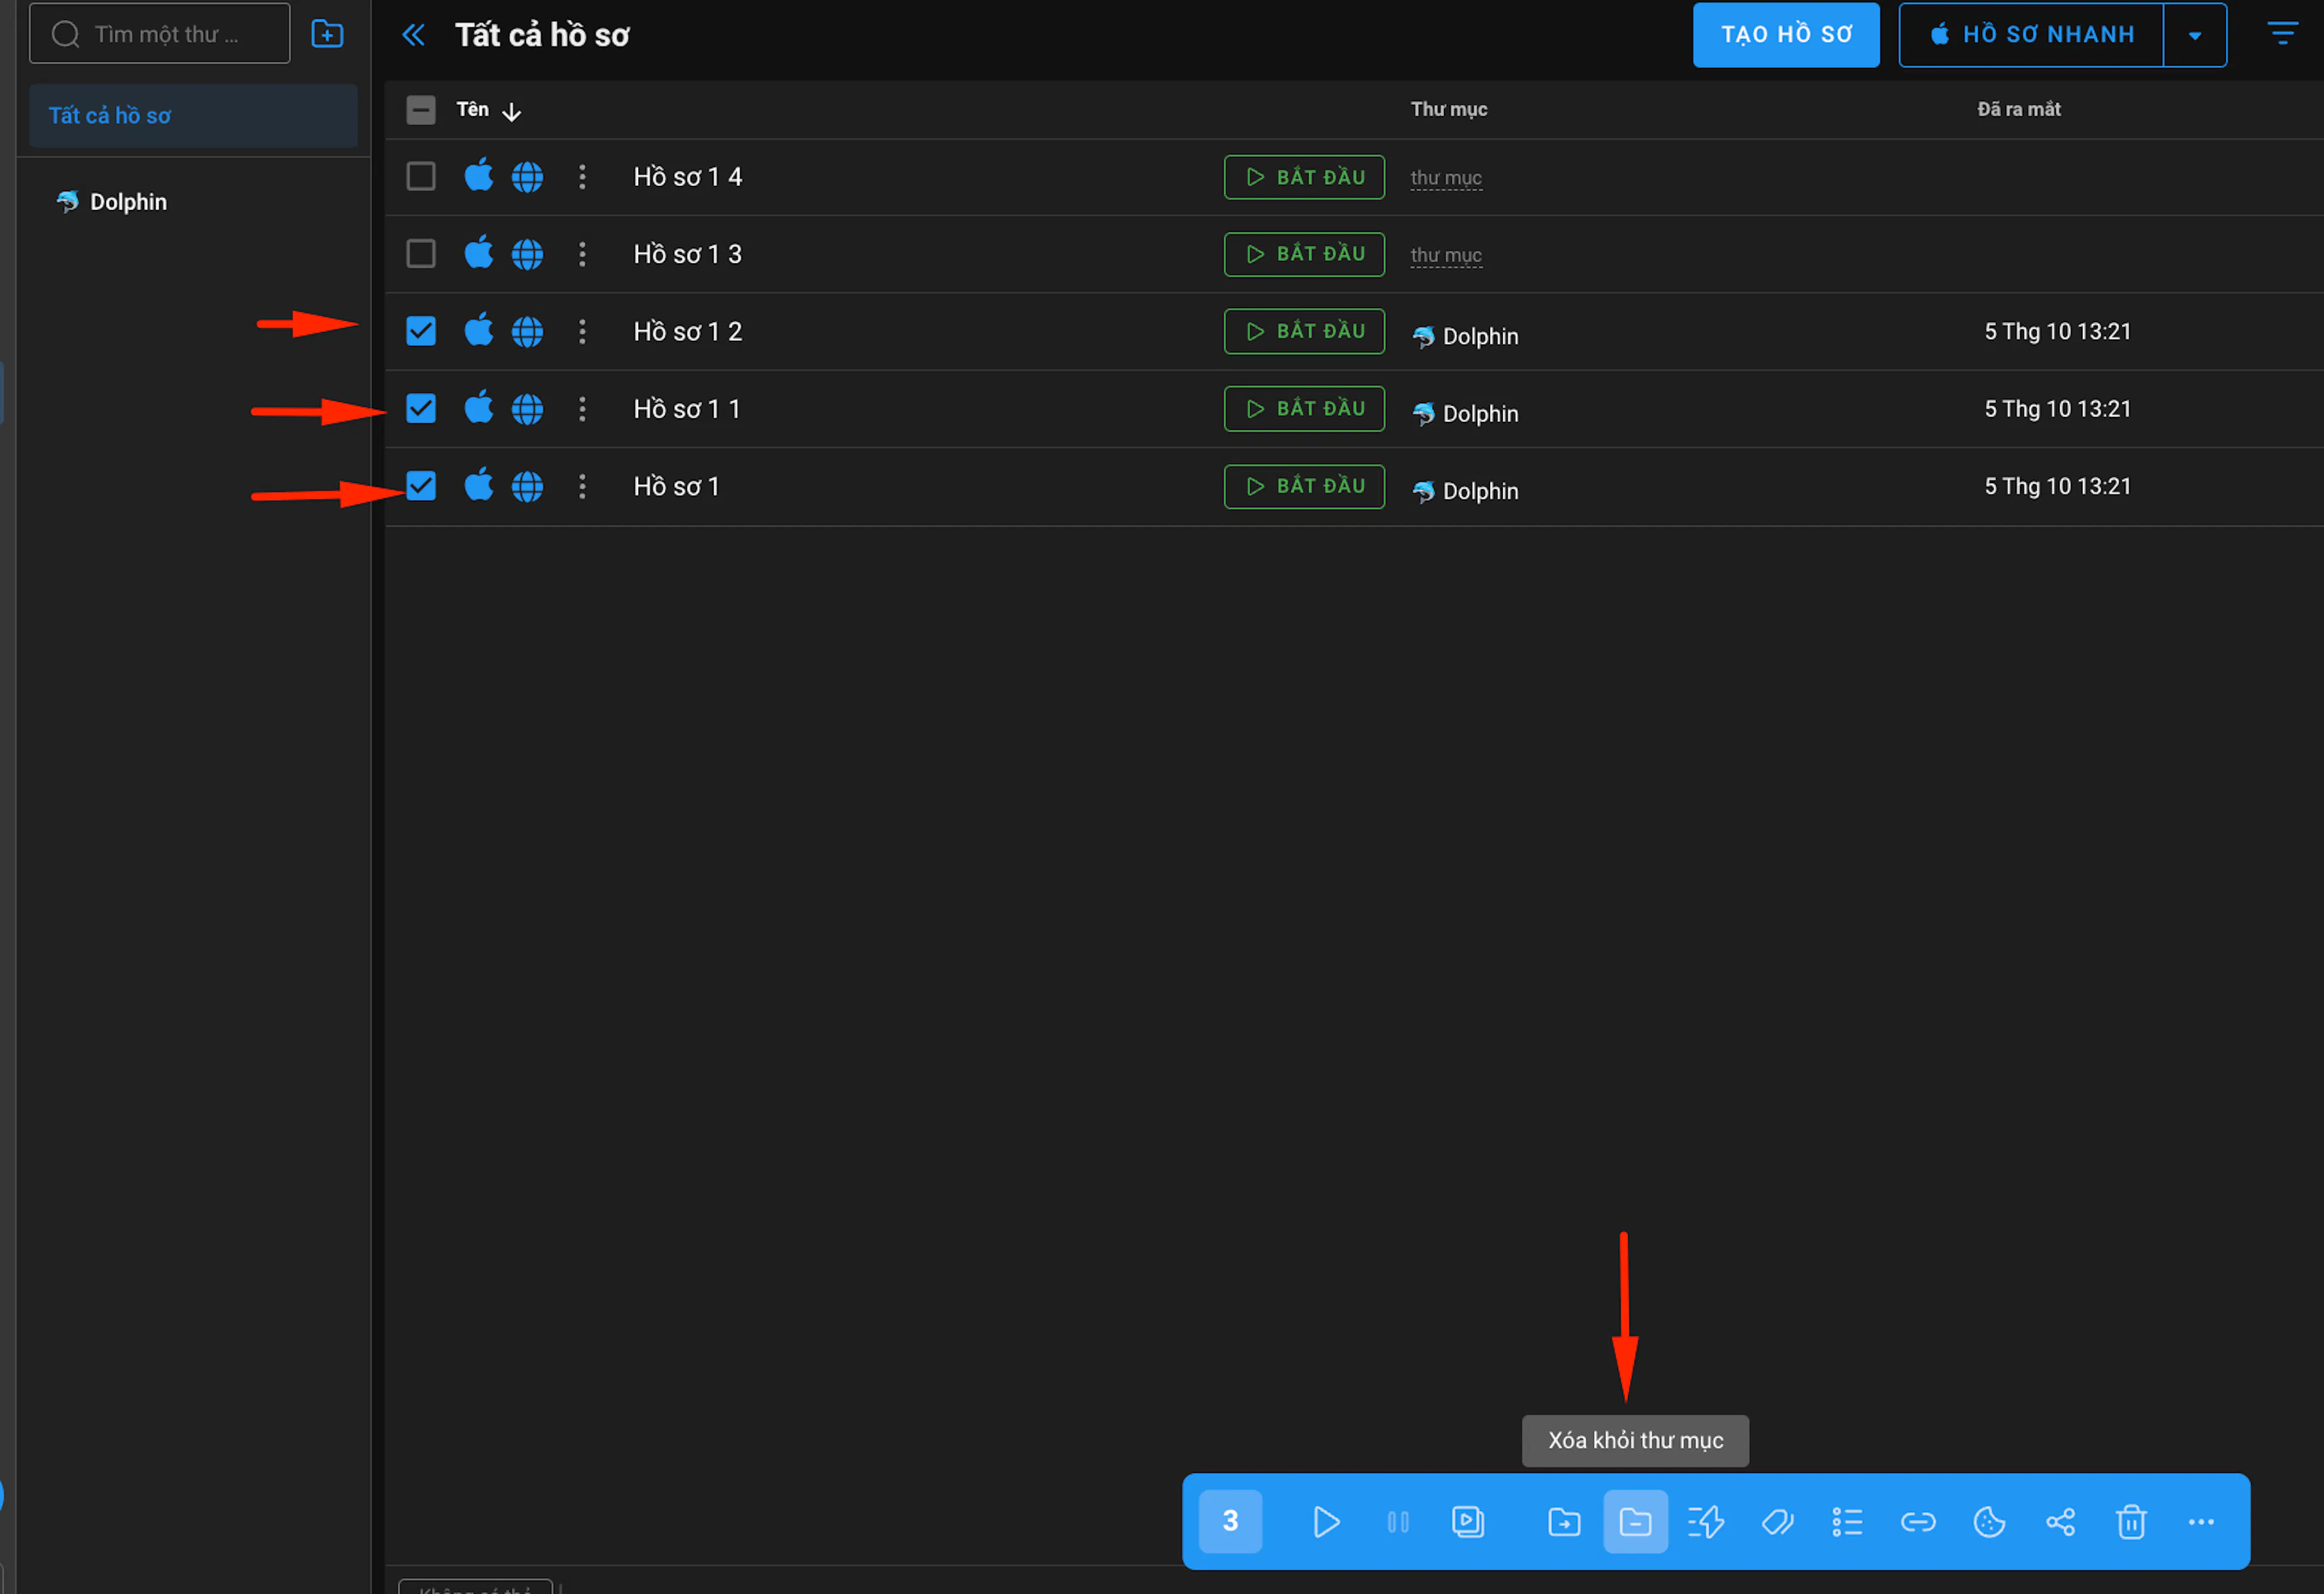Check the Hồ sơ 1 3 checkbox
The height and width of the screenshot is (1594, 2324).
tap(421, 254)
